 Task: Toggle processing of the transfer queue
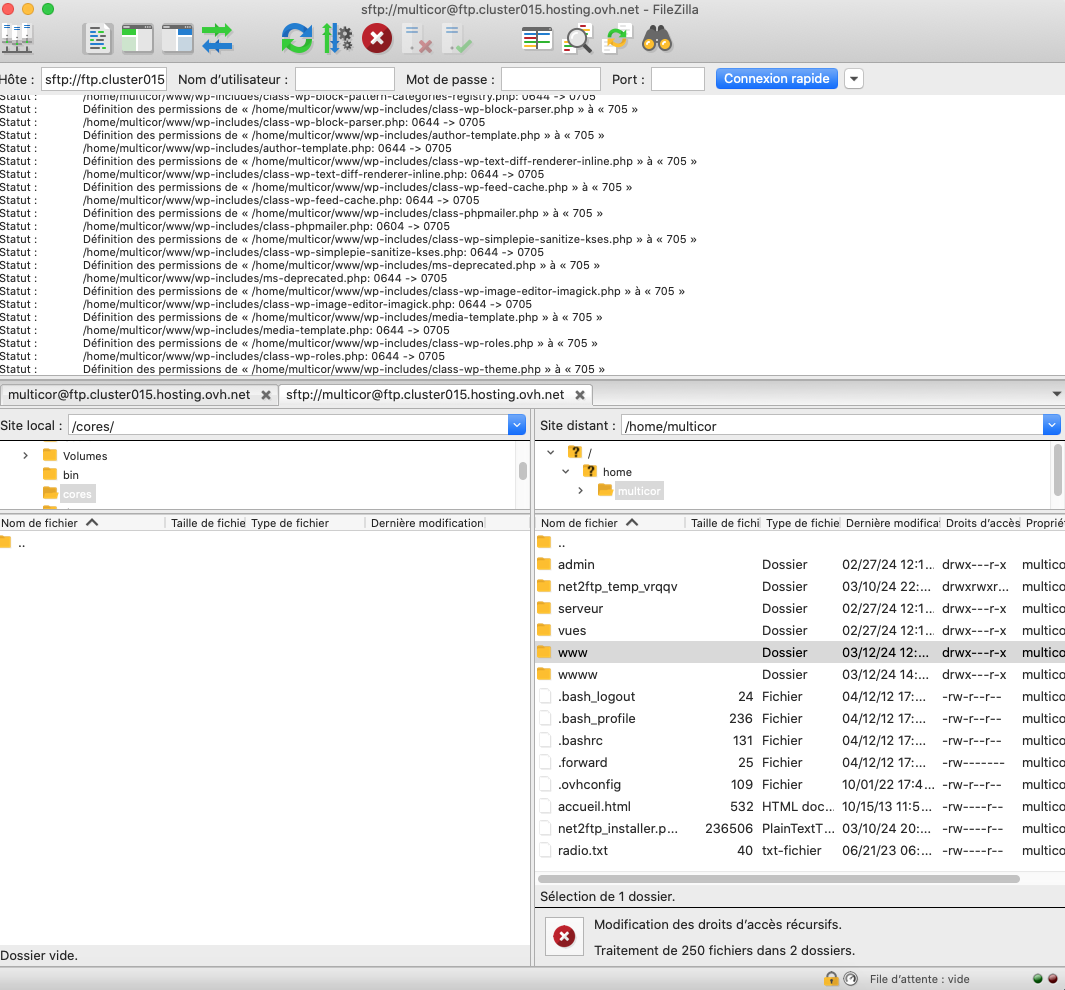(x=337, y=39)
